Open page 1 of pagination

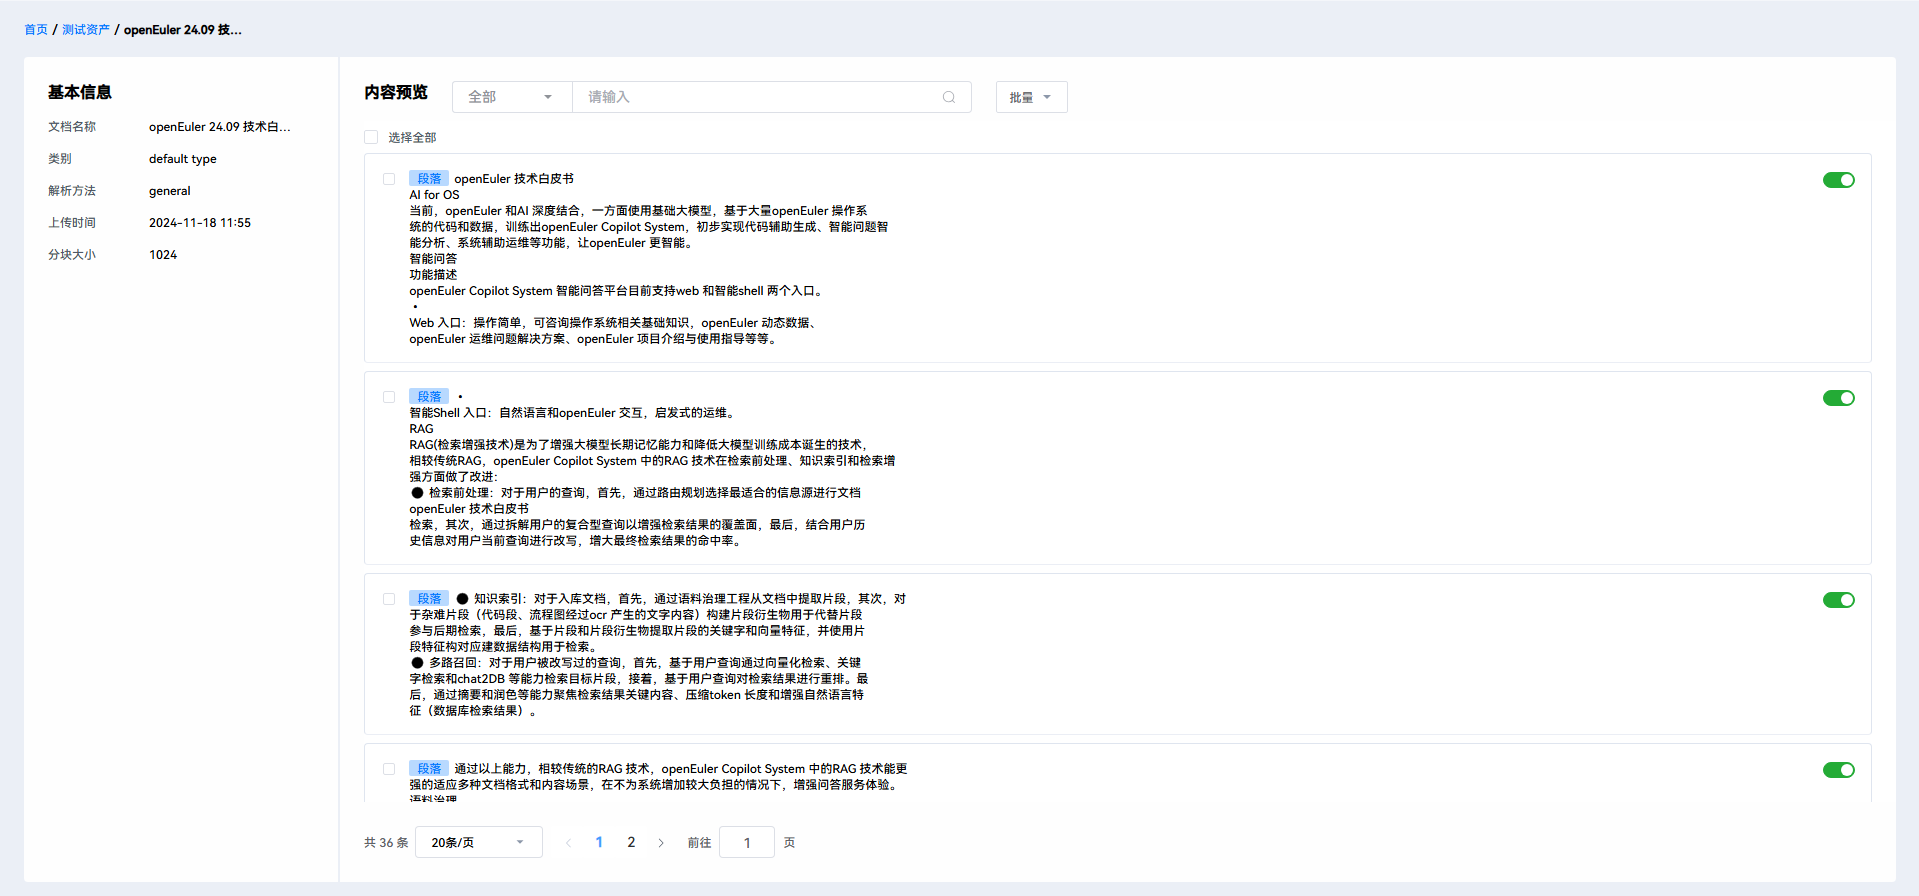pos(599,842)
